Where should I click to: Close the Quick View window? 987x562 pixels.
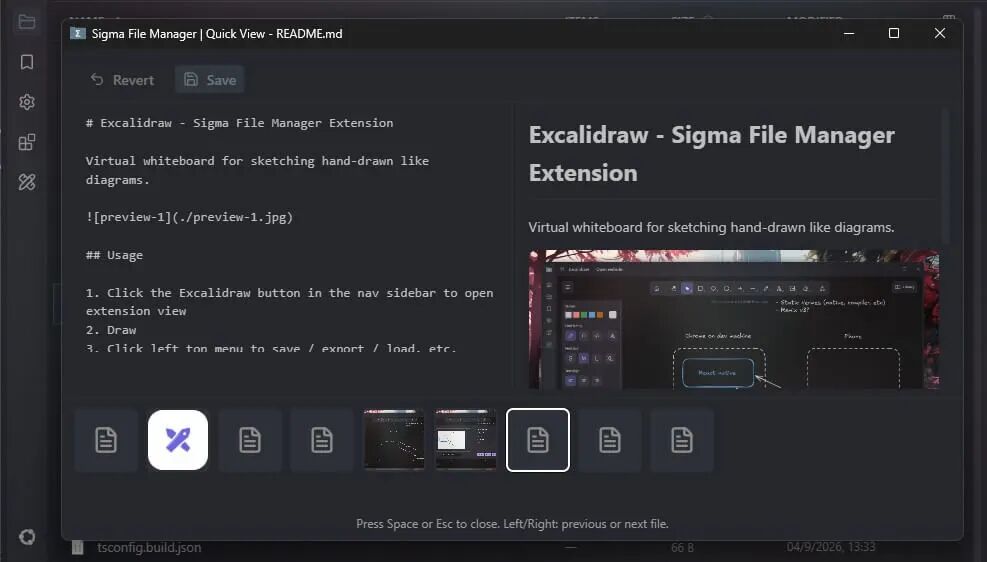(940, 33)
